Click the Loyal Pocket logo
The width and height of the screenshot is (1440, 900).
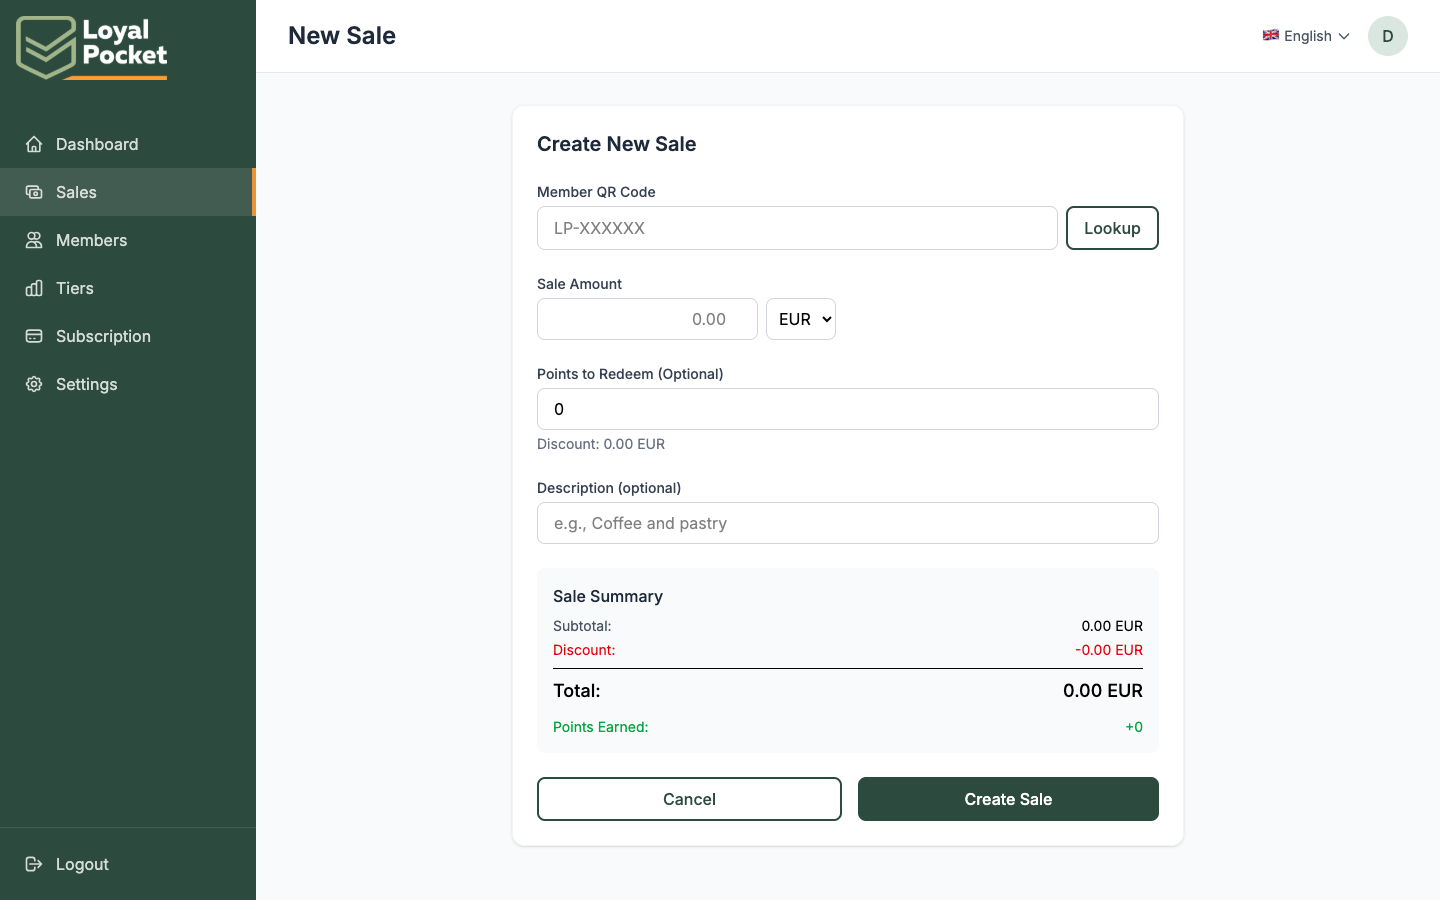[x=90, y=46]
